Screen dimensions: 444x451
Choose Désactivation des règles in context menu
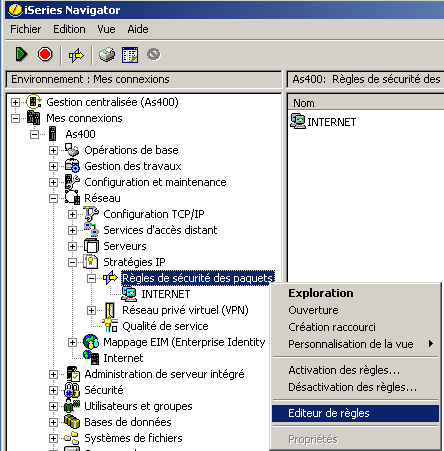coord(355,387)
